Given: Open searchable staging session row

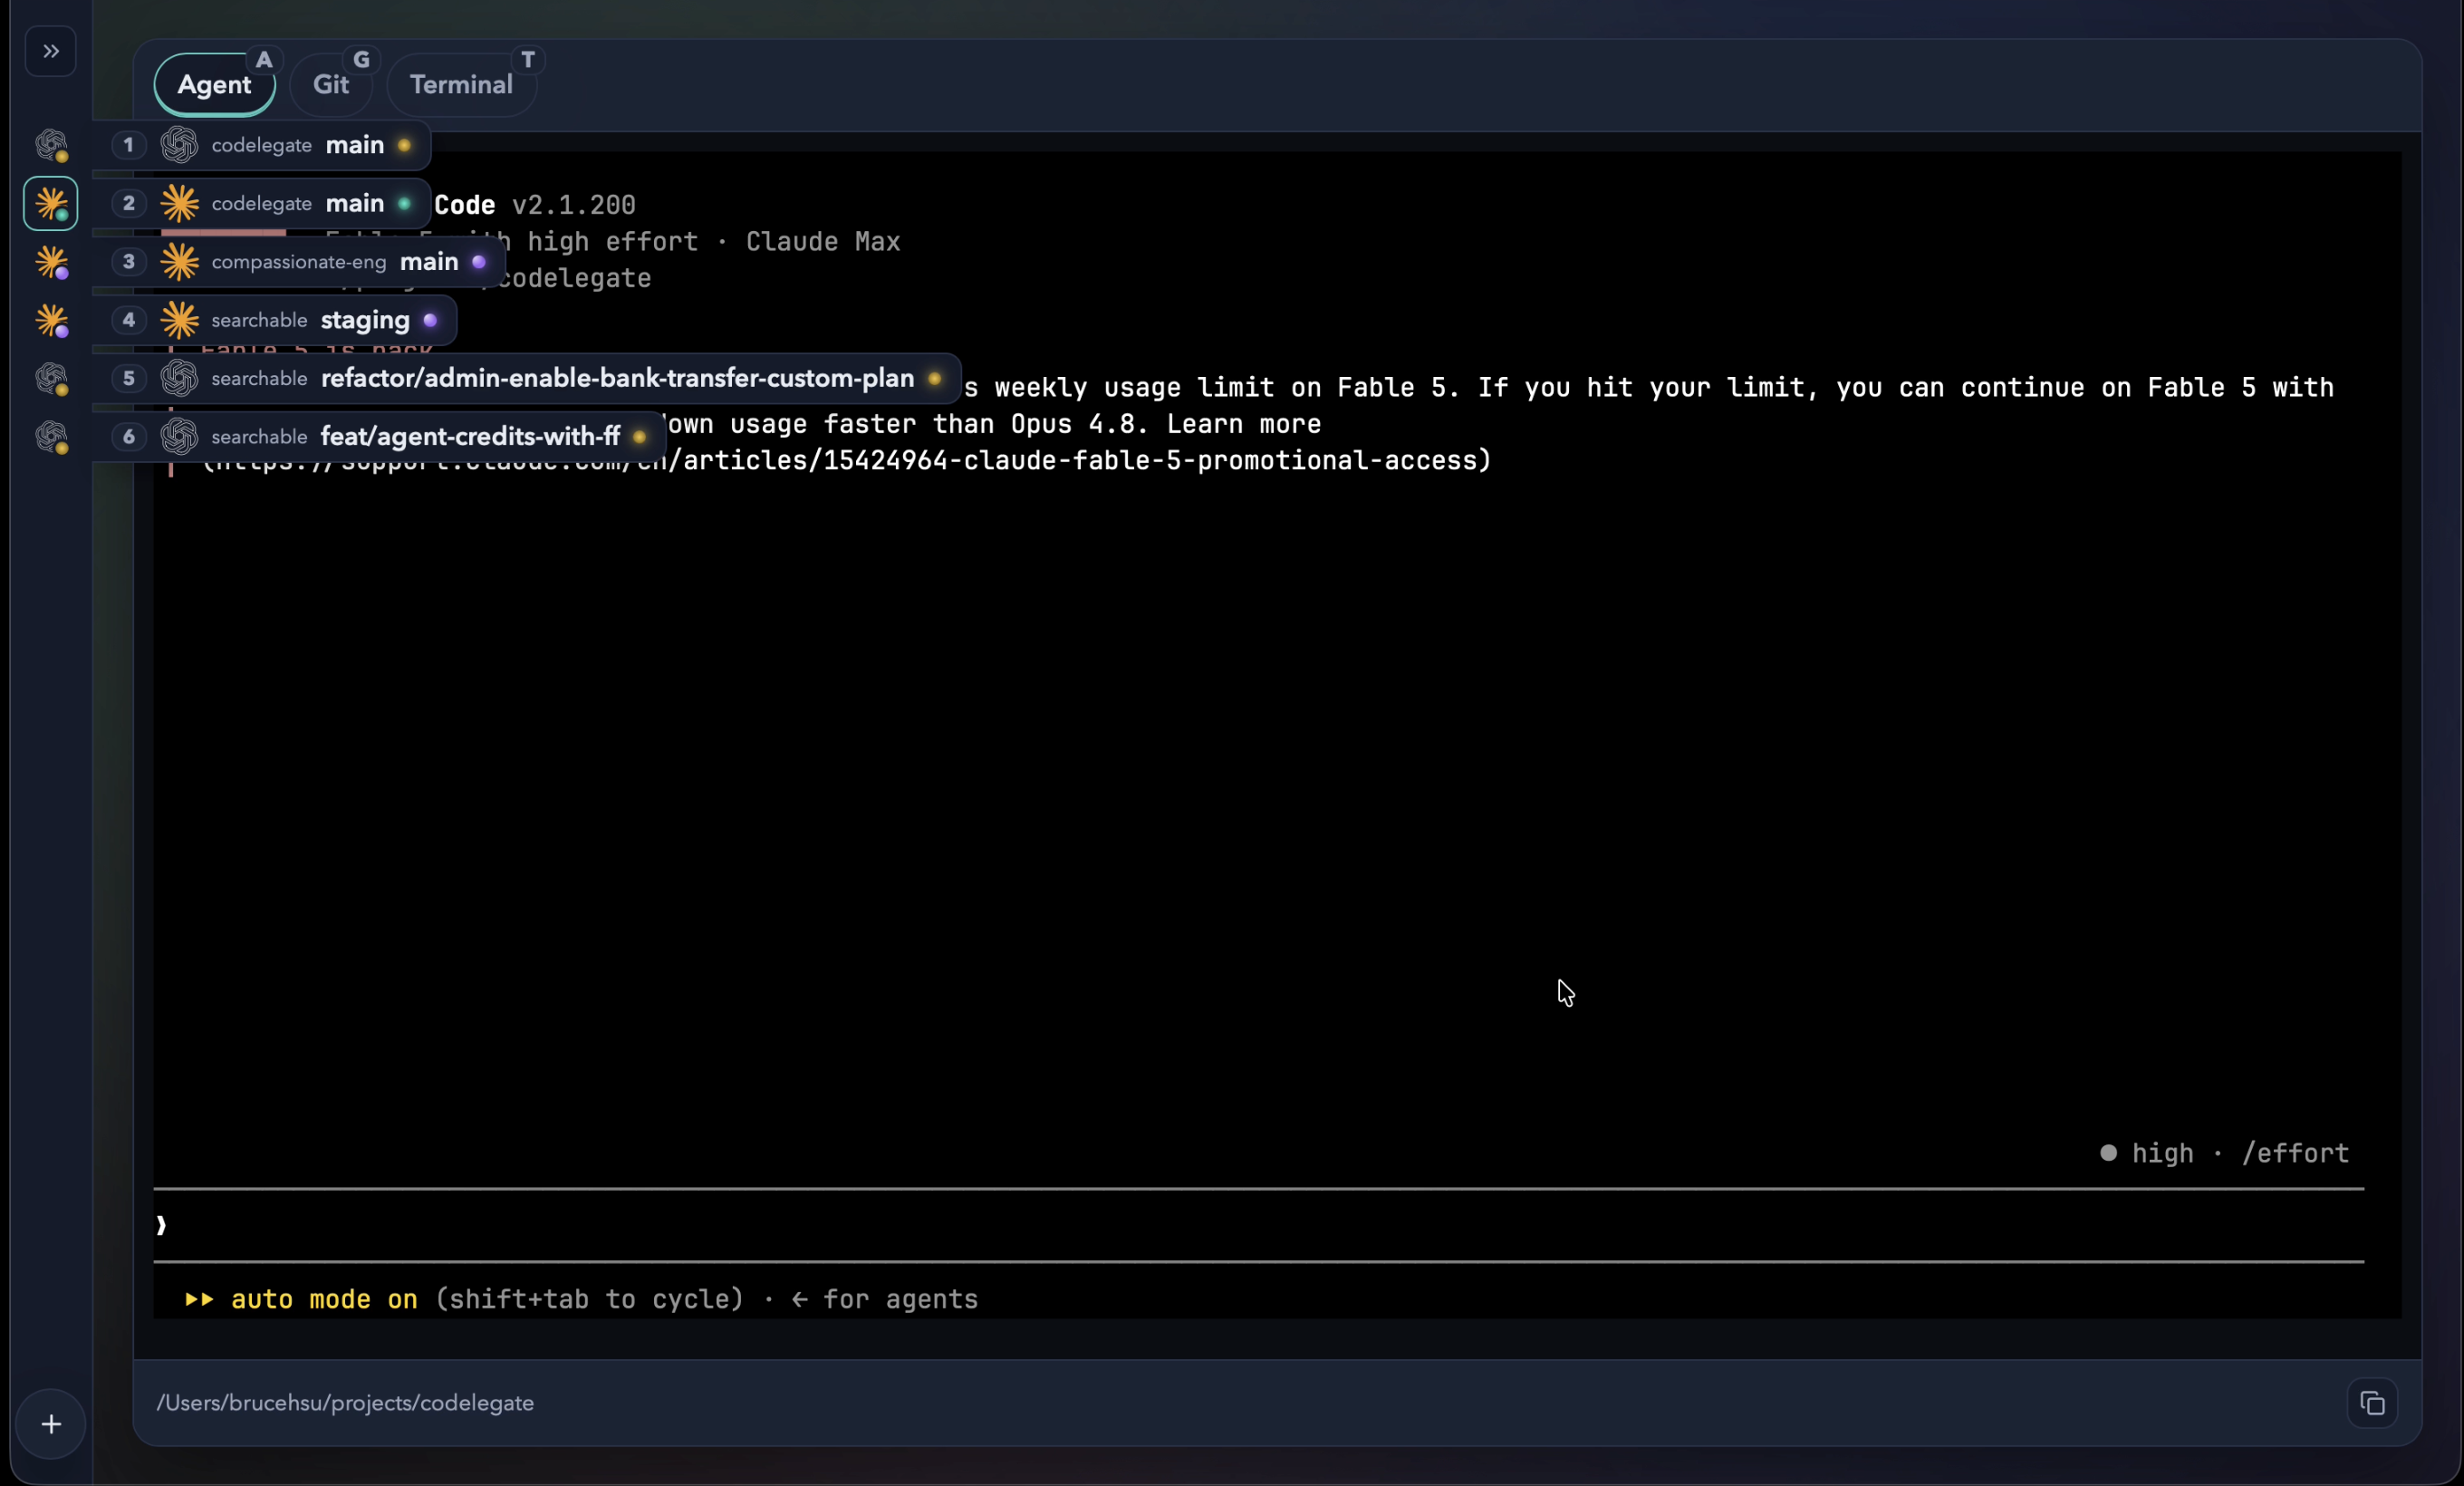Looking at the screenshot, I should point(275,320).
